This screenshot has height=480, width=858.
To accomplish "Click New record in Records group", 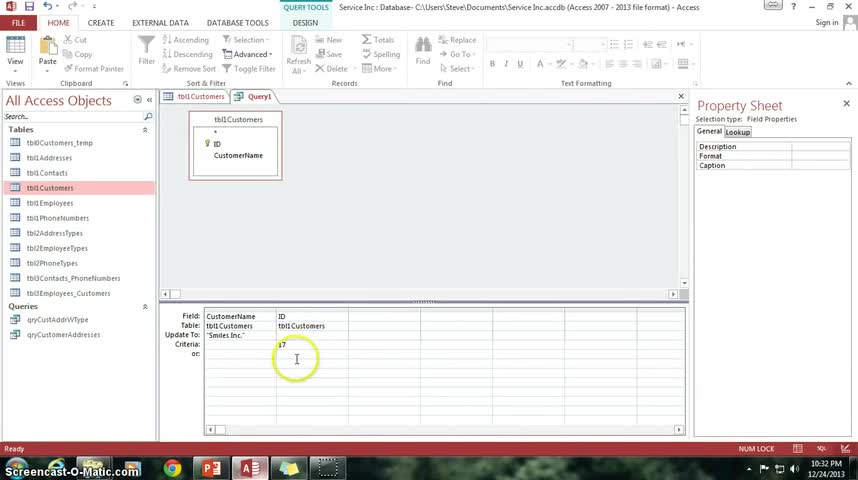I will [x=328, y=40].
